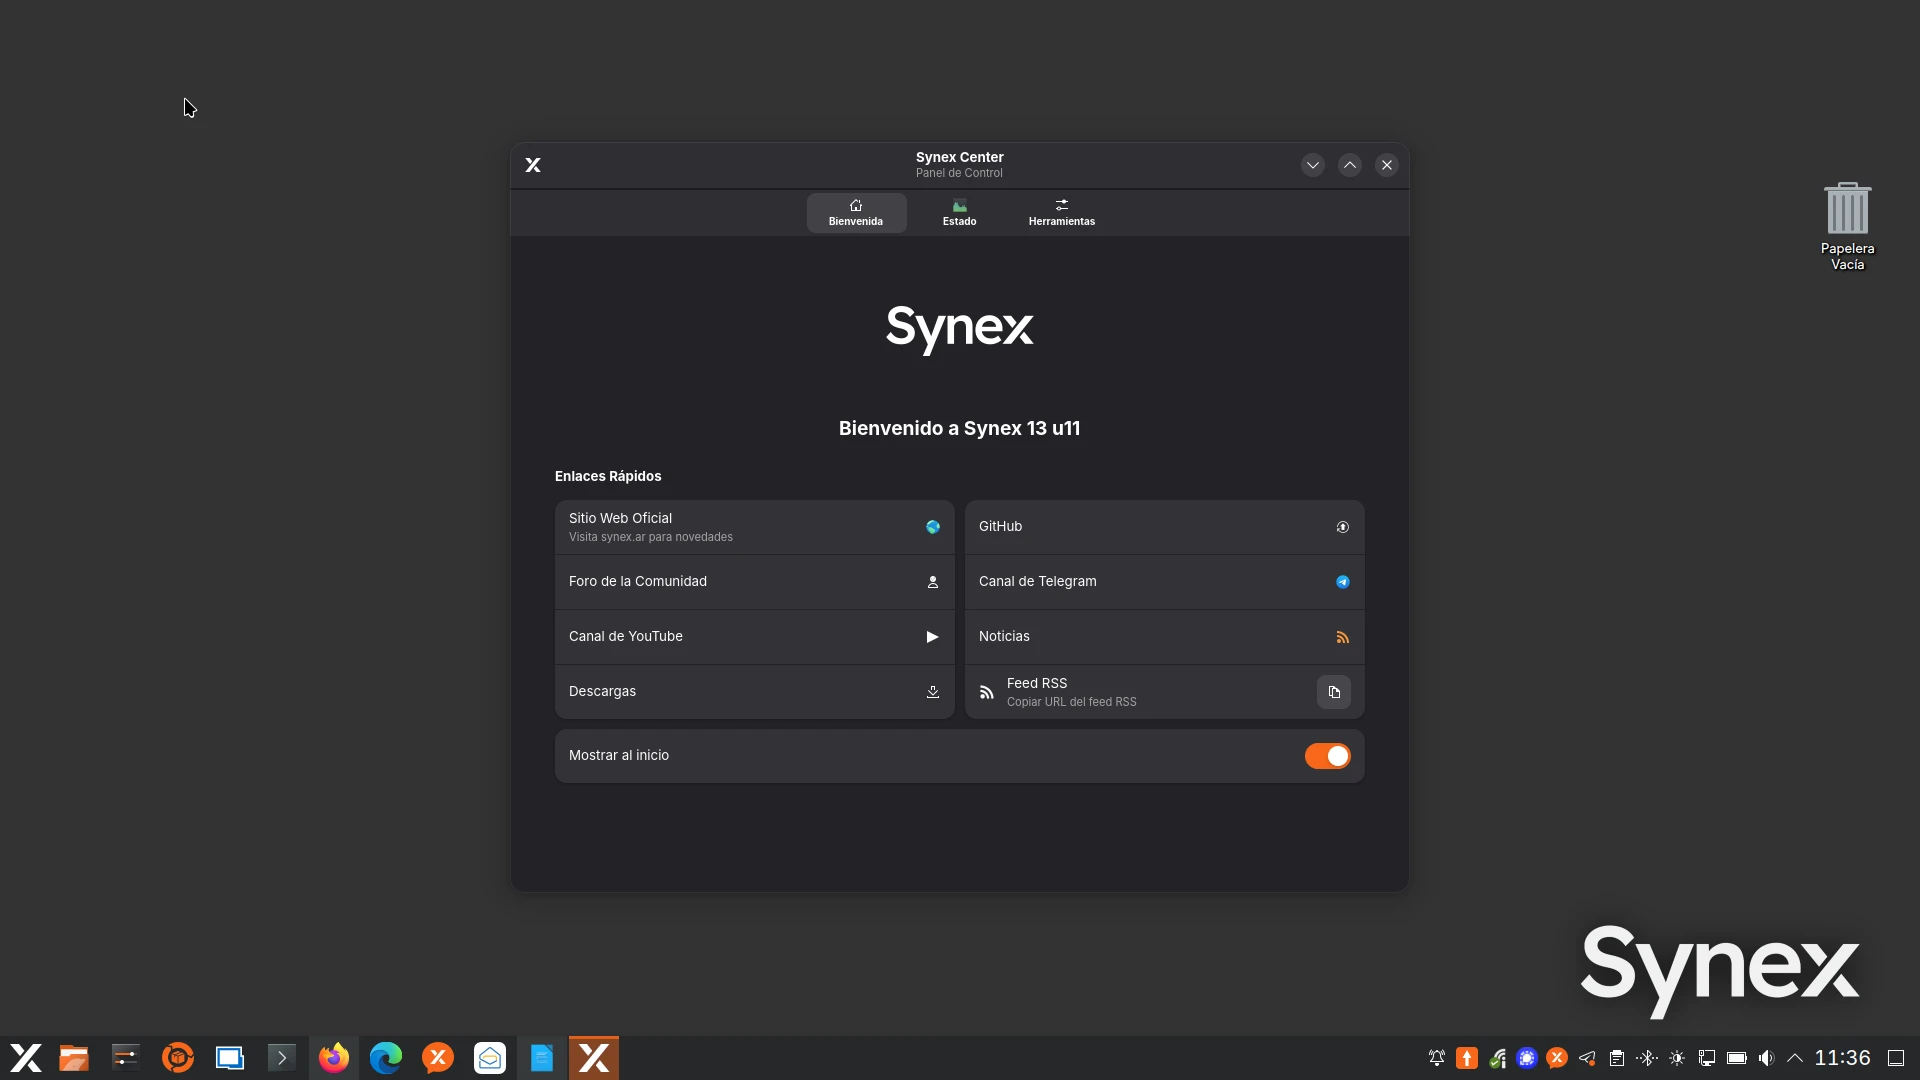Viewport: 1920px width, 1080px height.
Task: Open the file manager from the taskbar
Action: coord(74,1058)
